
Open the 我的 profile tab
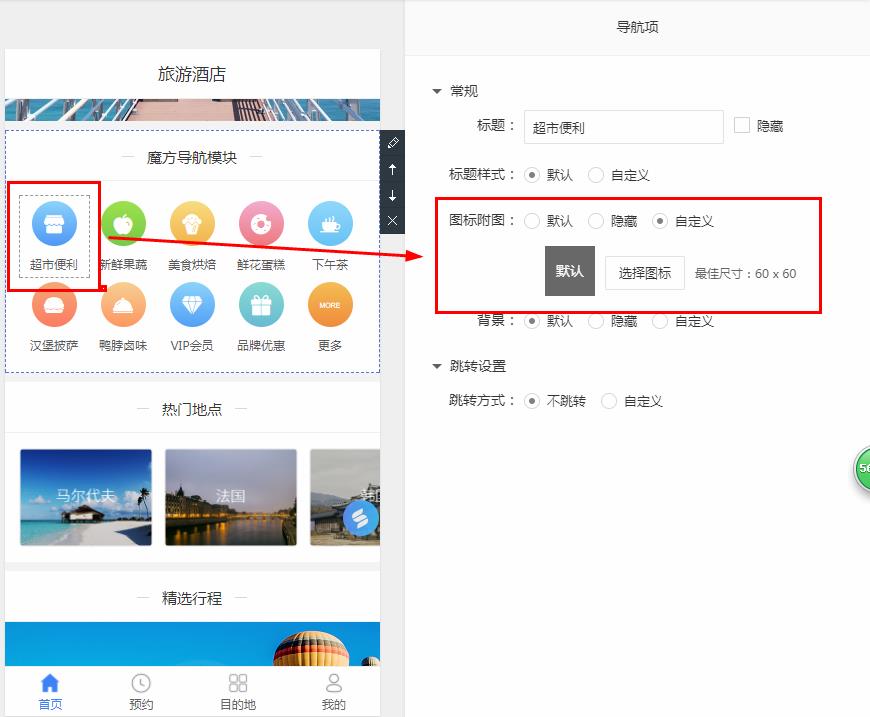333,692
